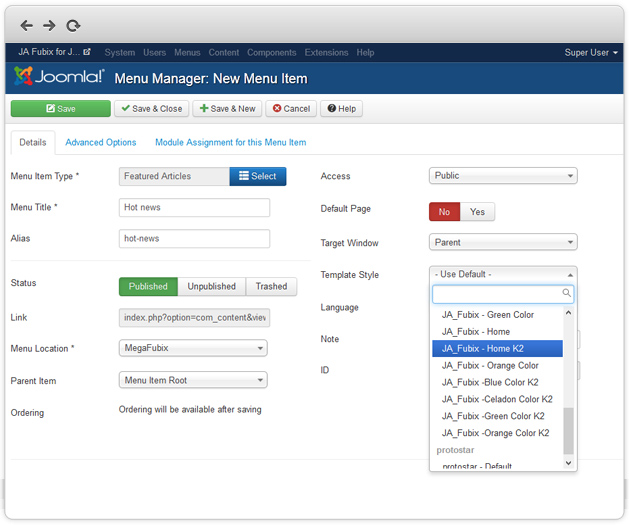Click the magnifier icon in template search

(x=566, y=293)
